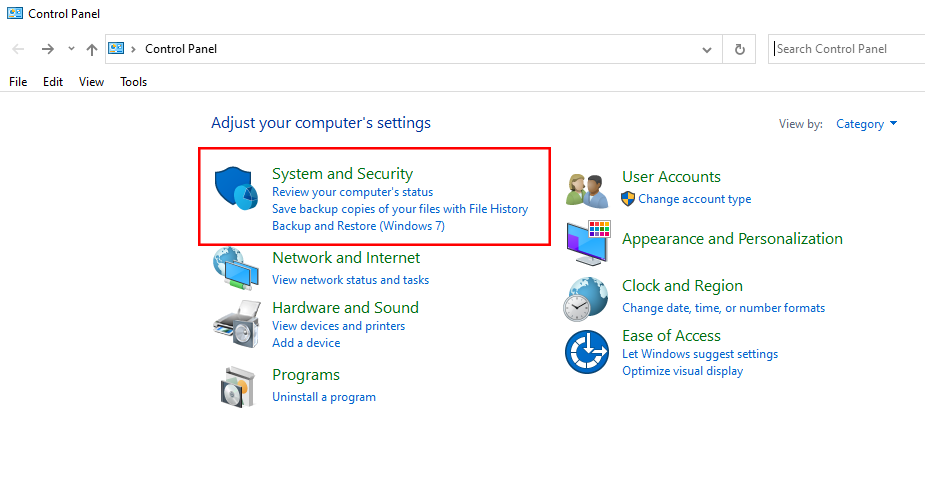
Task: Click the Appearance and Personalization monitor icon
Action: pyautogui.click(x=587, y=242)
